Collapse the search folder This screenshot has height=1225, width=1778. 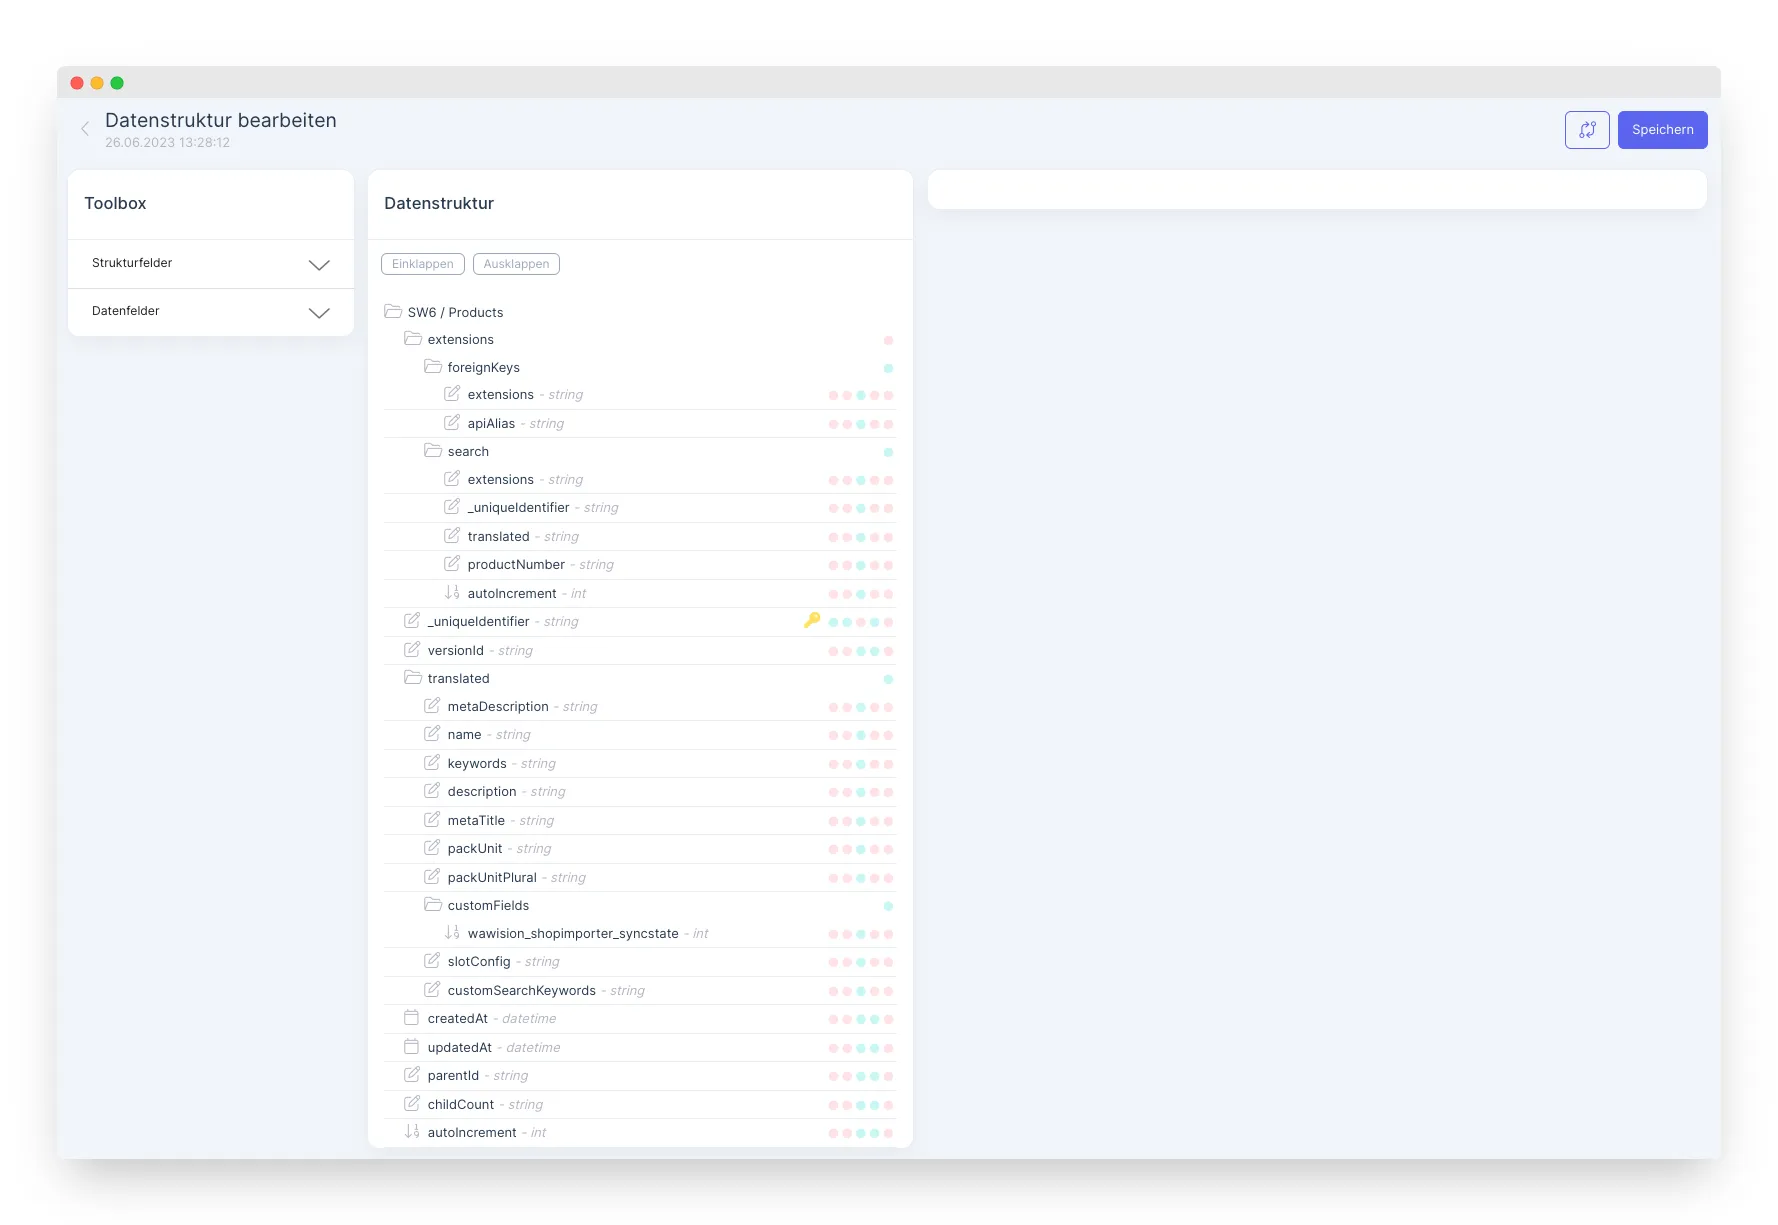click(433, 451)
